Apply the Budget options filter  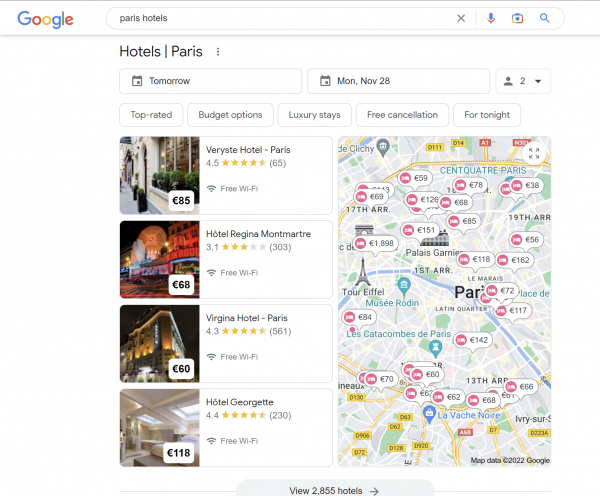230,115
